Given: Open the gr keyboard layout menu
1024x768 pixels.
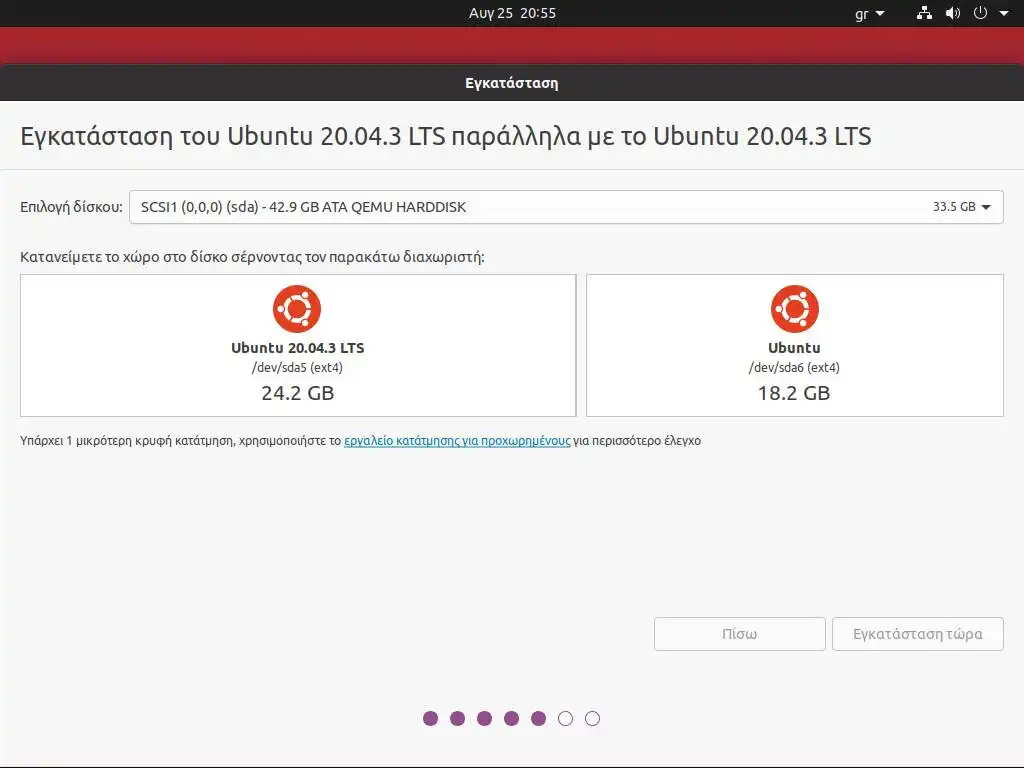Looking at the screenshot, I should tap(869, 13).
